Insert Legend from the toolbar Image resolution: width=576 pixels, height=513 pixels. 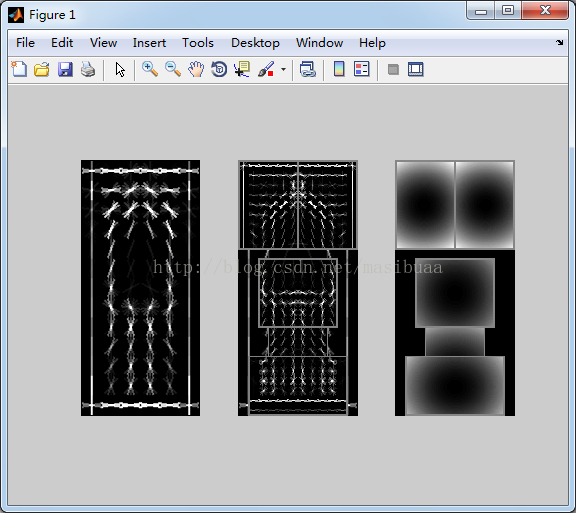pyautogui.click(x=361, y=69)
